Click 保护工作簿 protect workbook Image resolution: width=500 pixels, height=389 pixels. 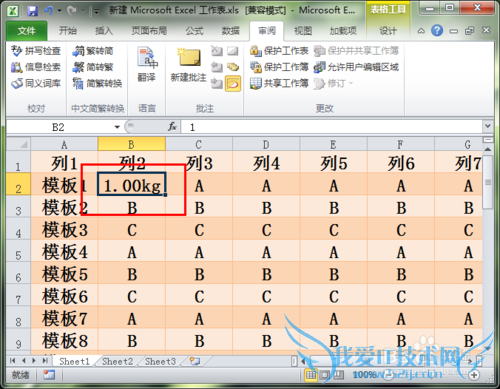pyautogui.click(x=279, y=67)
